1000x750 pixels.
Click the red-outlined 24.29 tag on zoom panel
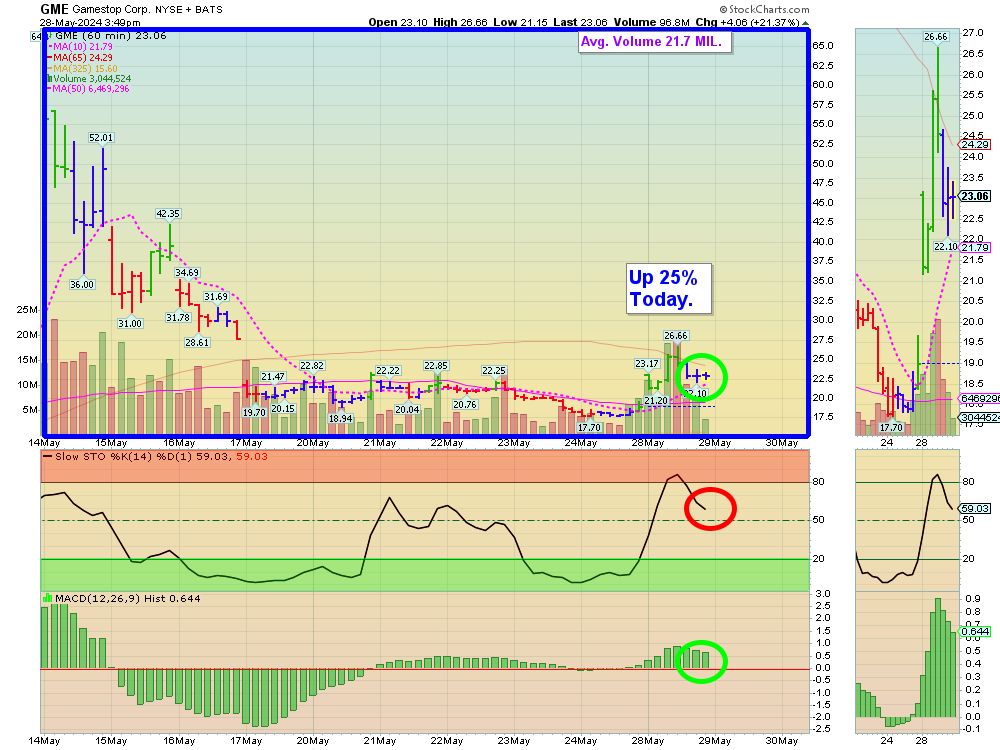tap(975, 145)
